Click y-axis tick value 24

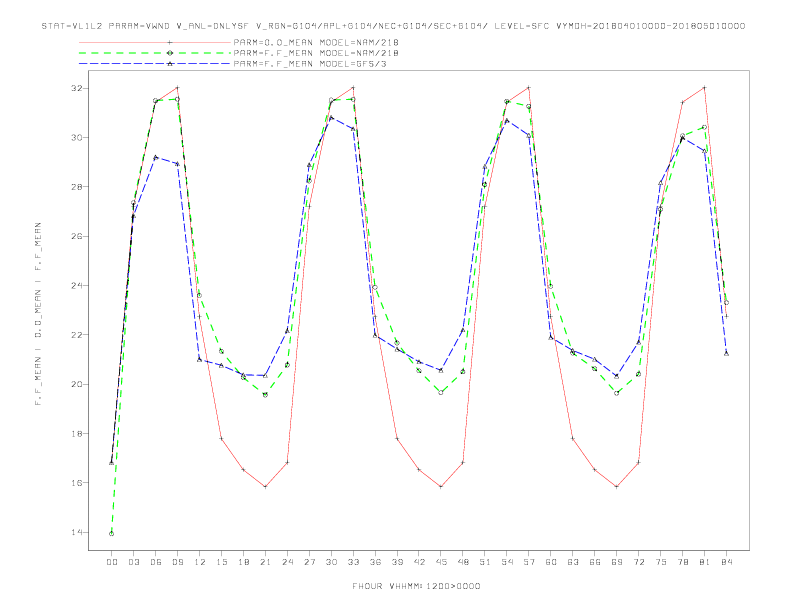(77, 285)
